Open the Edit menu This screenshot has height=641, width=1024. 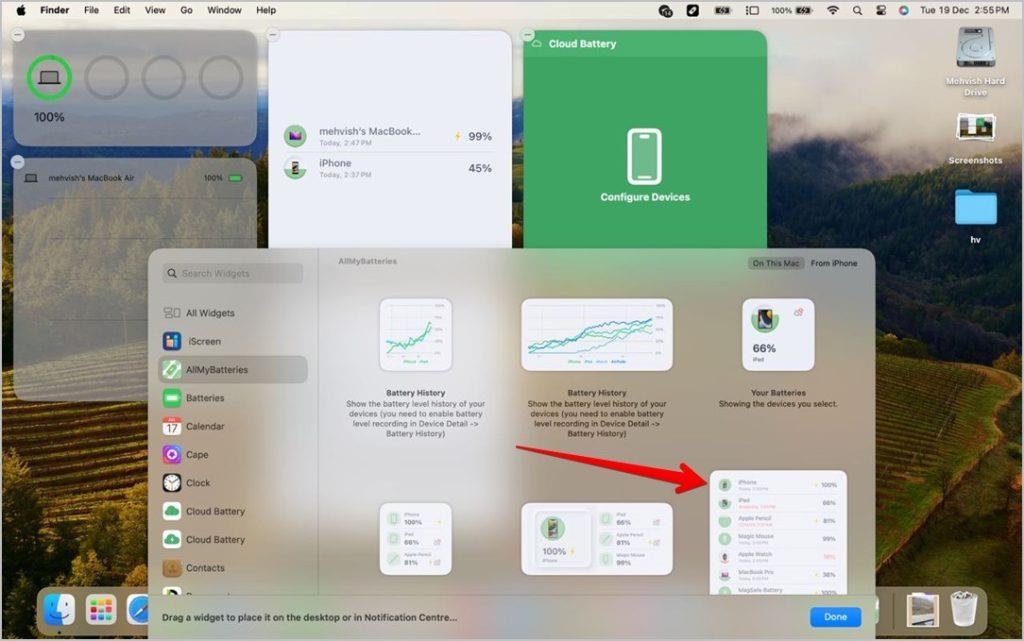(x=122, y=10)
